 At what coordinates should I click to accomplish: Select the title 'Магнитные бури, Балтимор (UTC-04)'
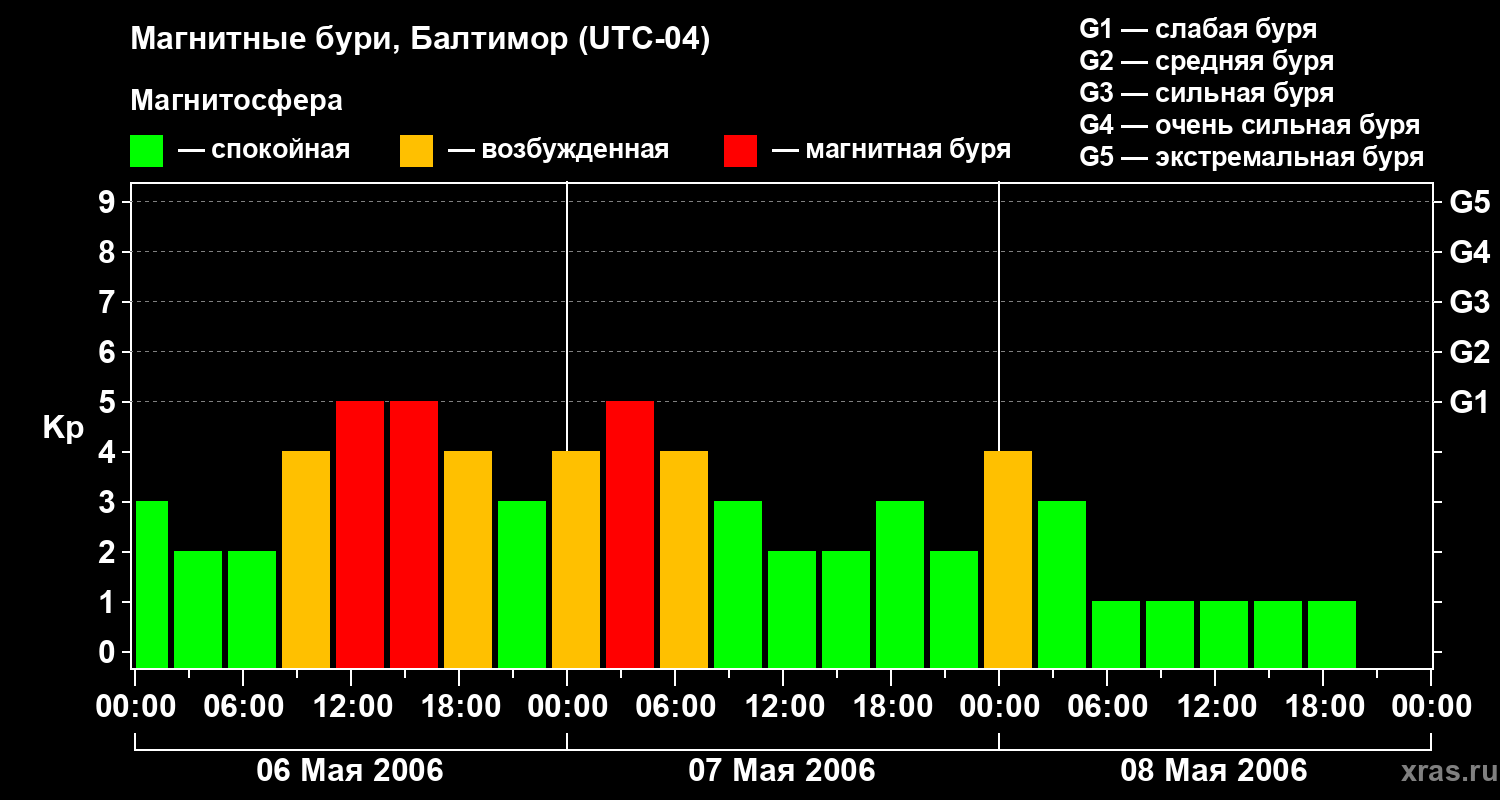click(420, 41)
